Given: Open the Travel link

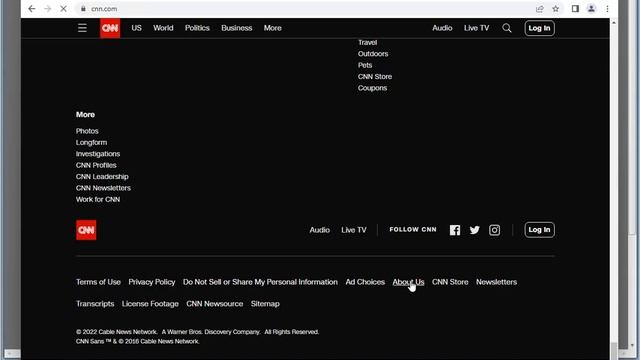Looking at the screenshot, I should pyautogui.click(x=367, y=42).
